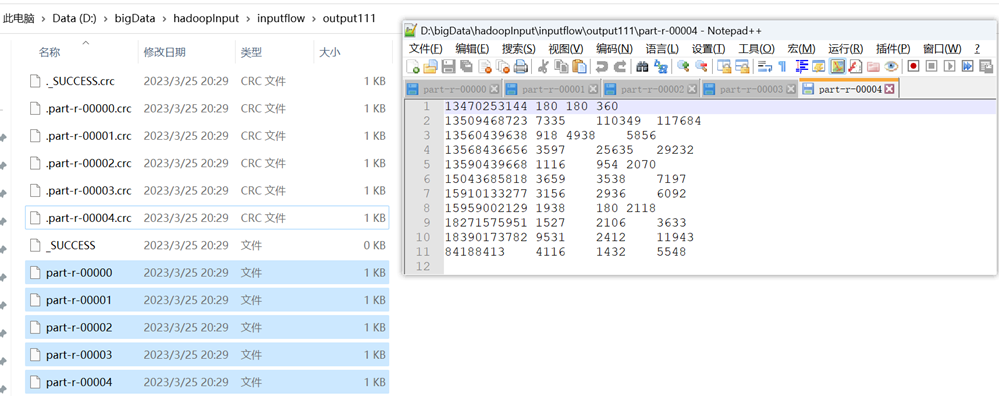Switch to the part-r-00000 tab

[x=453, y=90]
